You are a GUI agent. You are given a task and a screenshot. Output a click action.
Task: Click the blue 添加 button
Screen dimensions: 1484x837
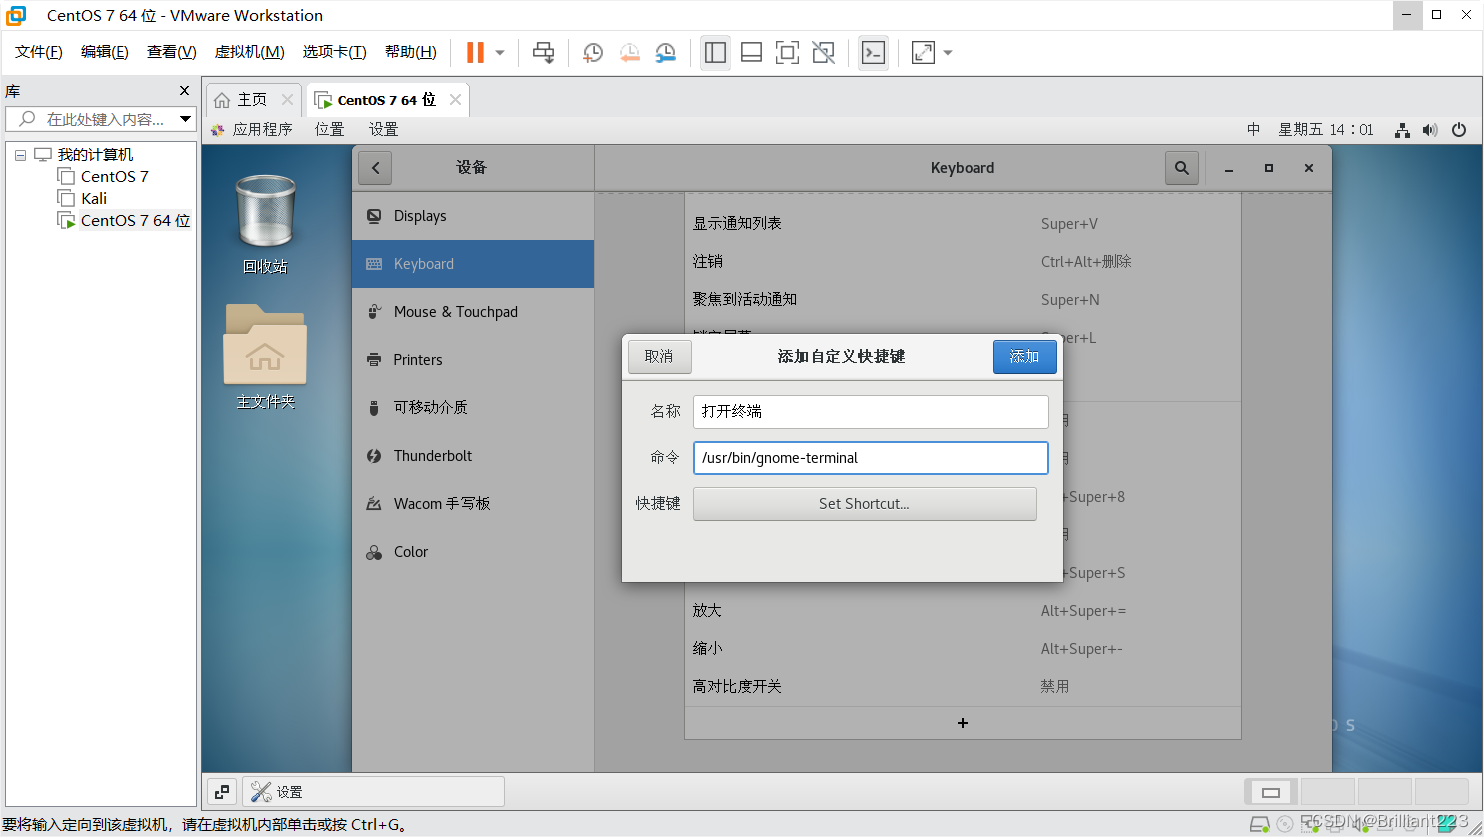coord(1024,357)
